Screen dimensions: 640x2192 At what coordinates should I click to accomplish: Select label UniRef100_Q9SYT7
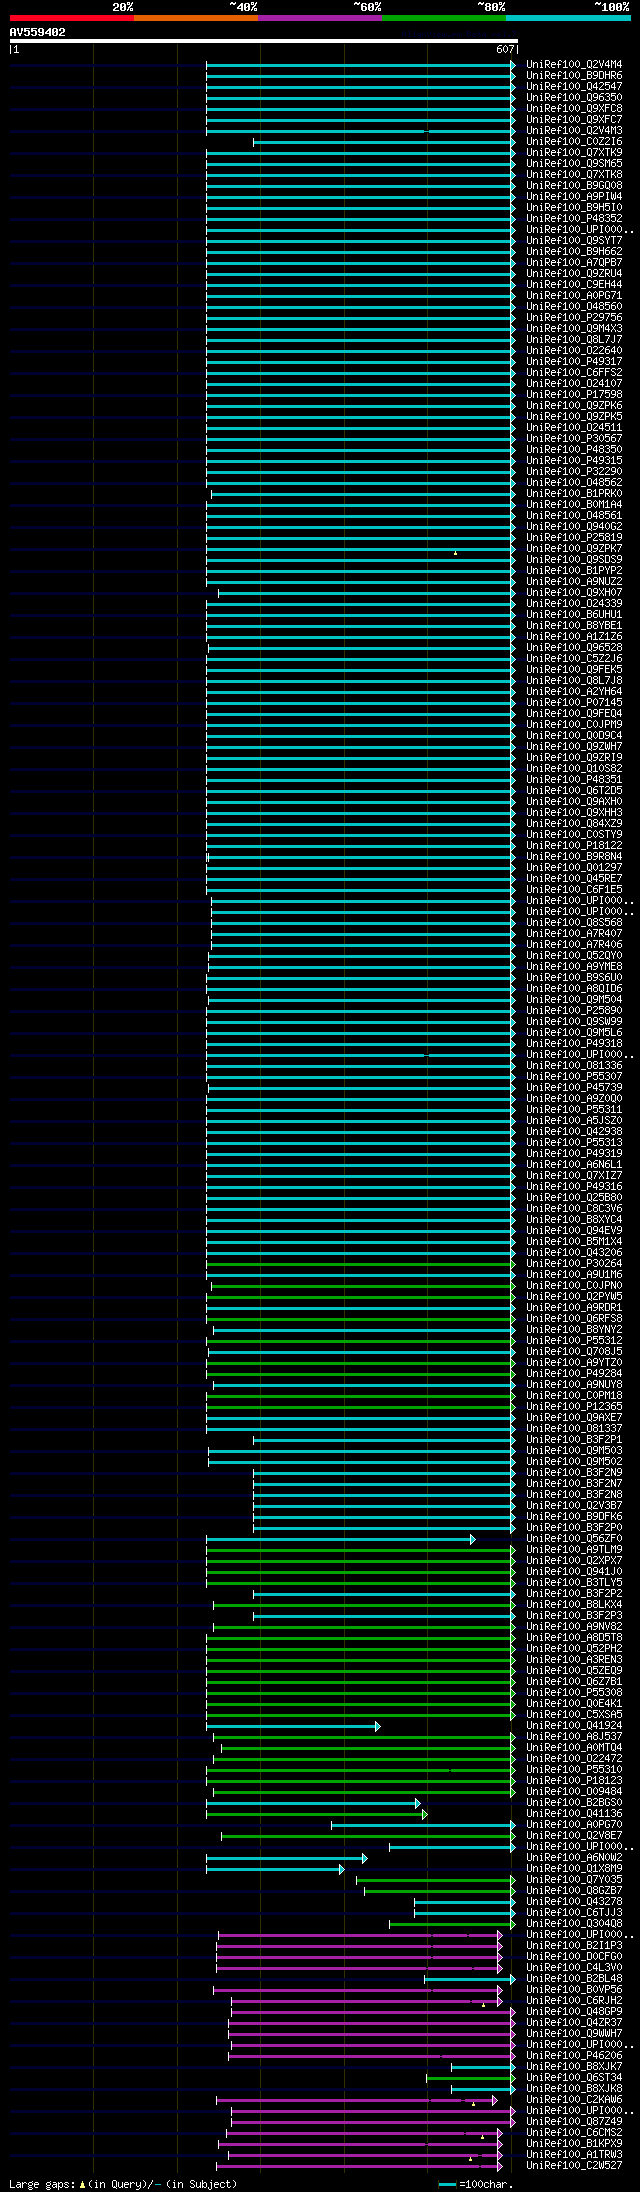tap(574, 240)
